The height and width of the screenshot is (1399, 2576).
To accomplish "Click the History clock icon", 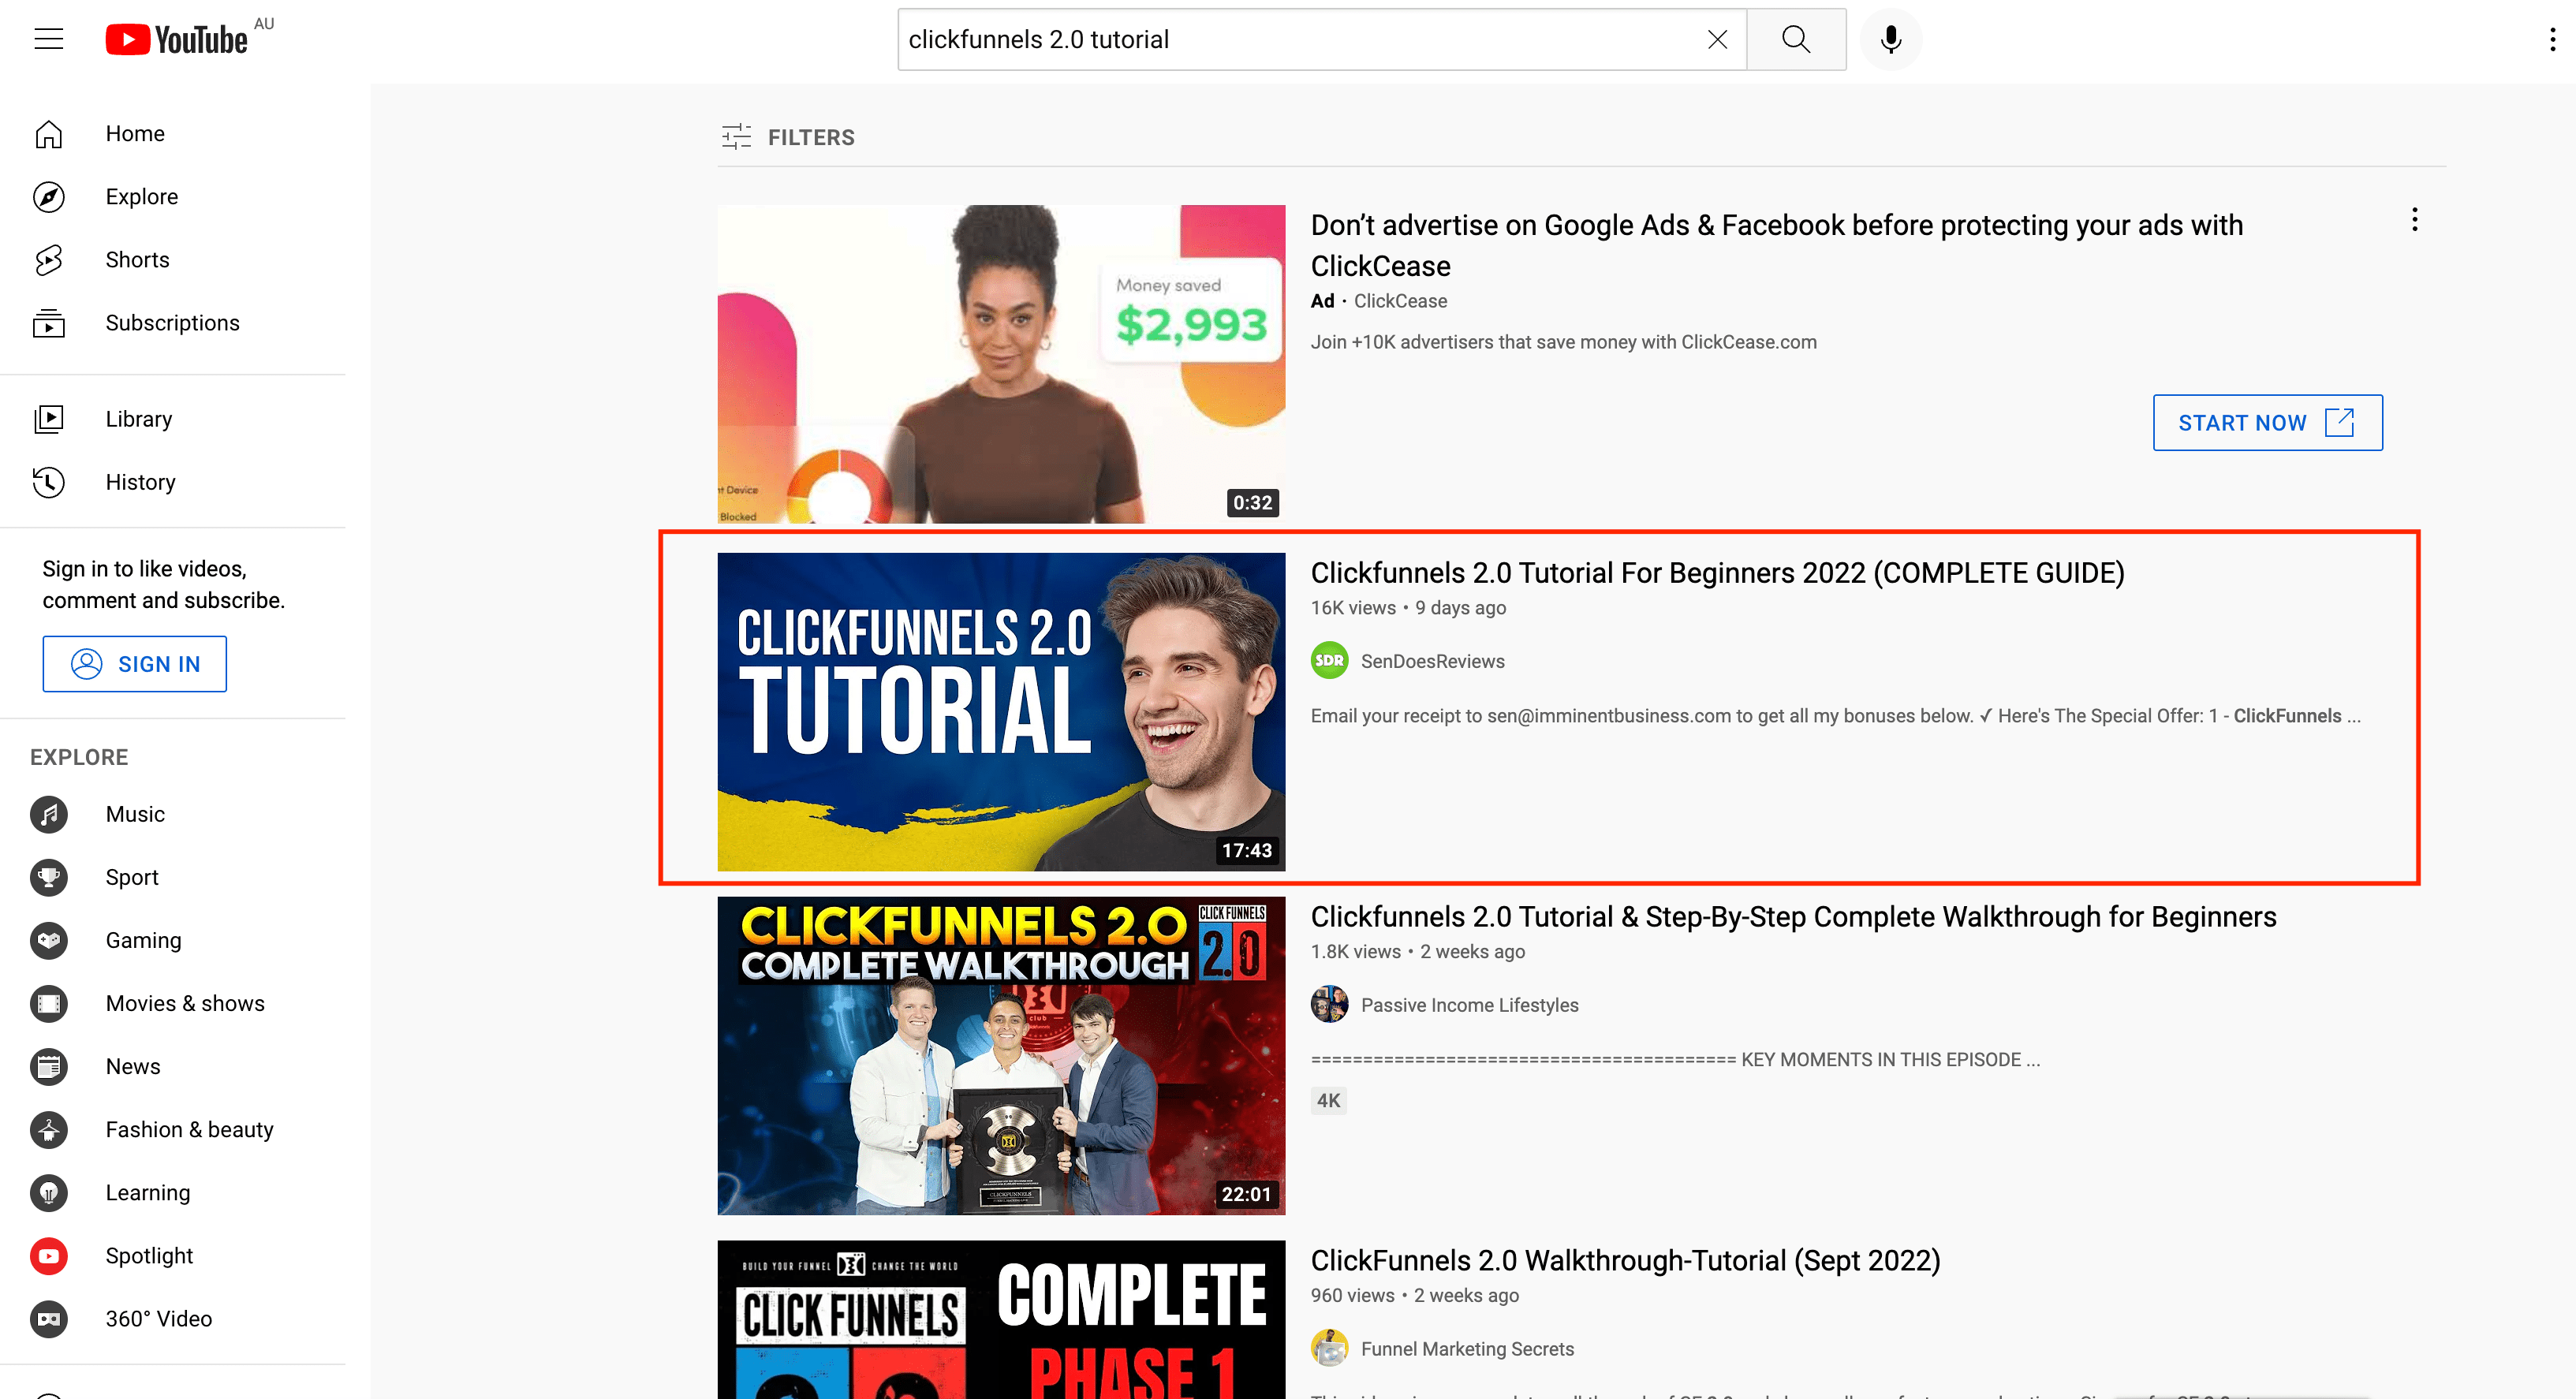I will click(48, 481).
